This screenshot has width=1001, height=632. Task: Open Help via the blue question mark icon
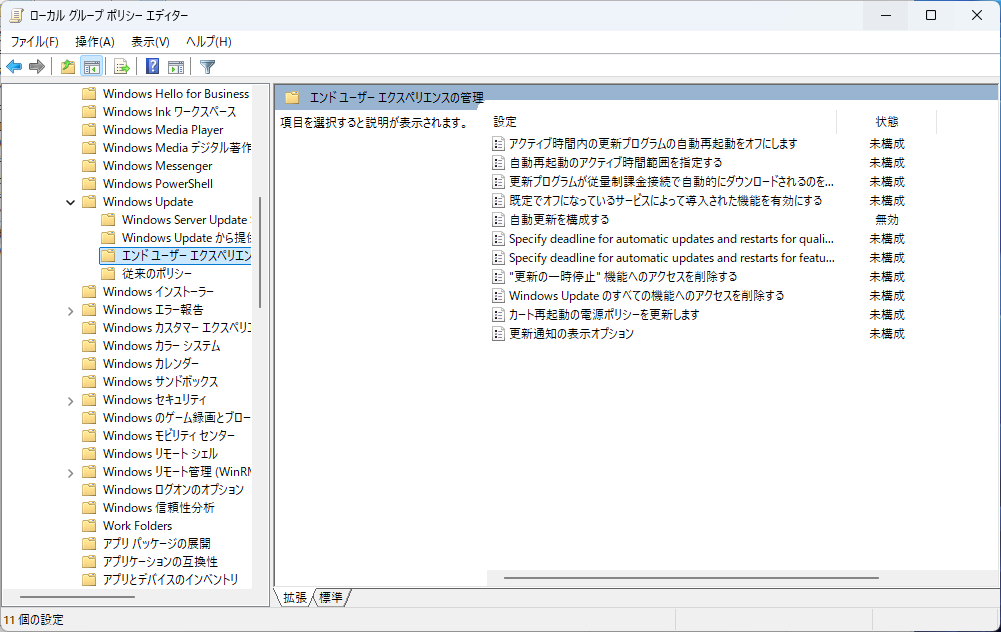(x=152, y=67)
